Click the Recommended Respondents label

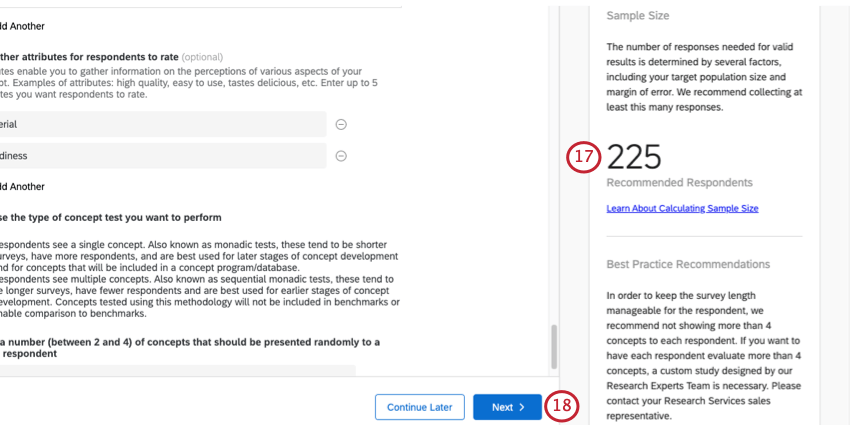click(679, 183)
